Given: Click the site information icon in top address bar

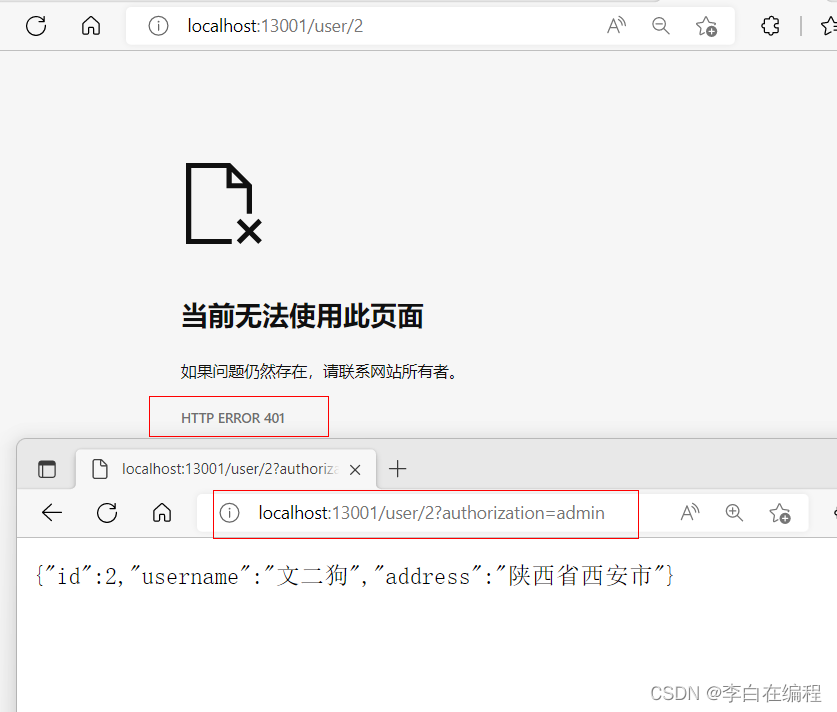Looking at the screenshot, I should (158, 26).
